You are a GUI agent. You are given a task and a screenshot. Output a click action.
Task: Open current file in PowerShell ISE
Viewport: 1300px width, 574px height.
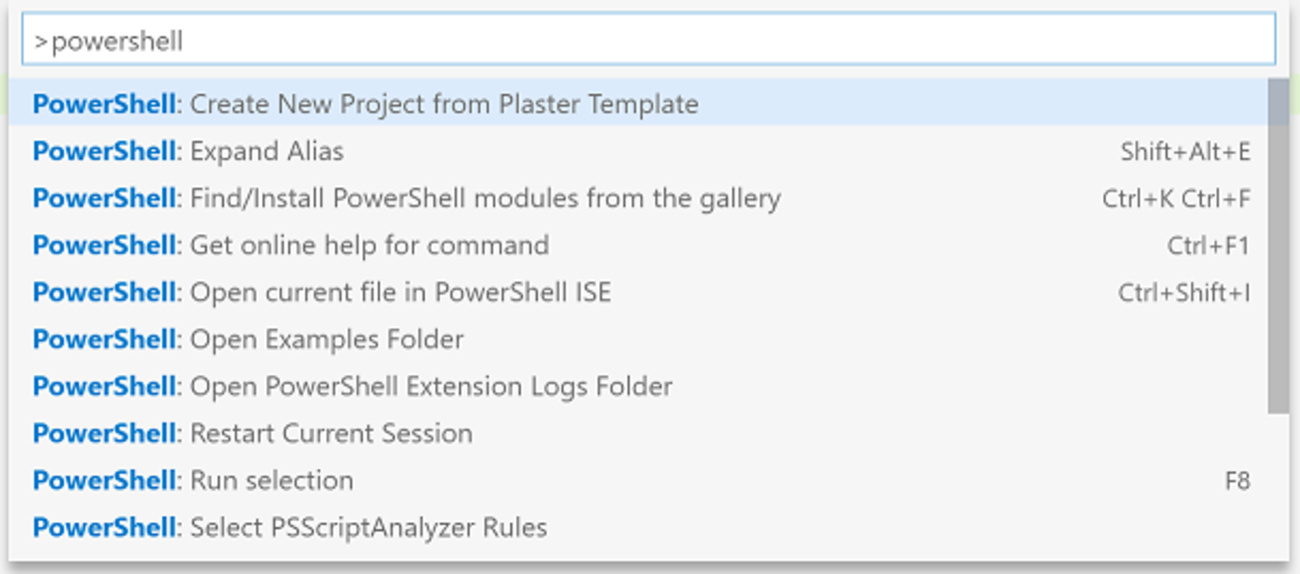coord(321,292)
